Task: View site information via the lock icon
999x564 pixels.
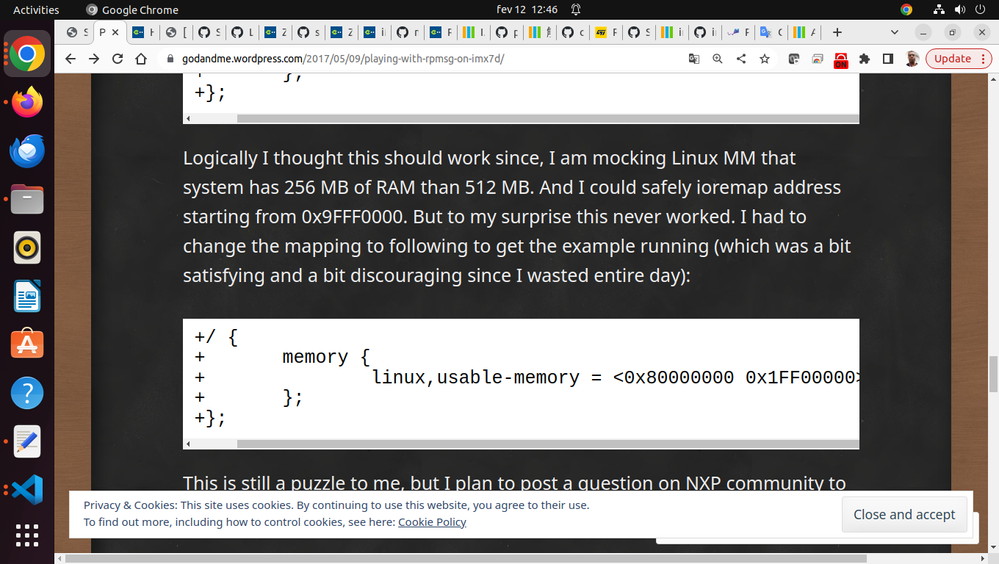Action: click(169, 59)
